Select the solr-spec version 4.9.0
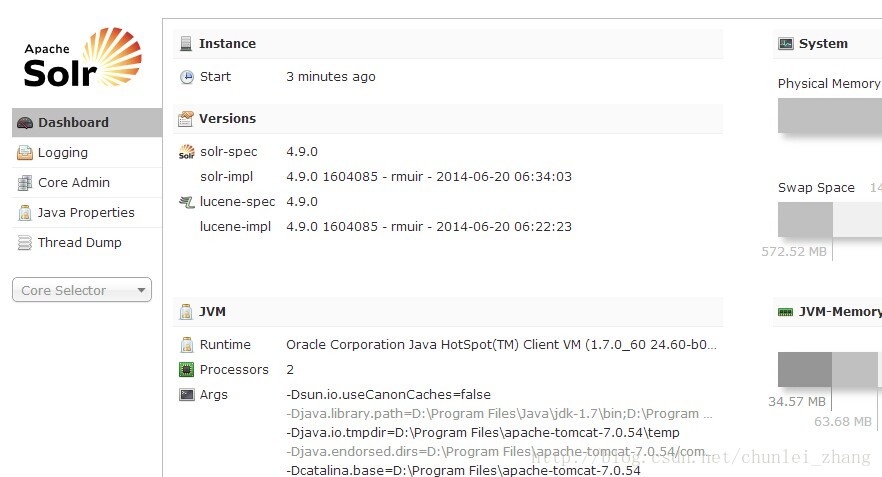 pyautogui.click(x=302, y=152)
